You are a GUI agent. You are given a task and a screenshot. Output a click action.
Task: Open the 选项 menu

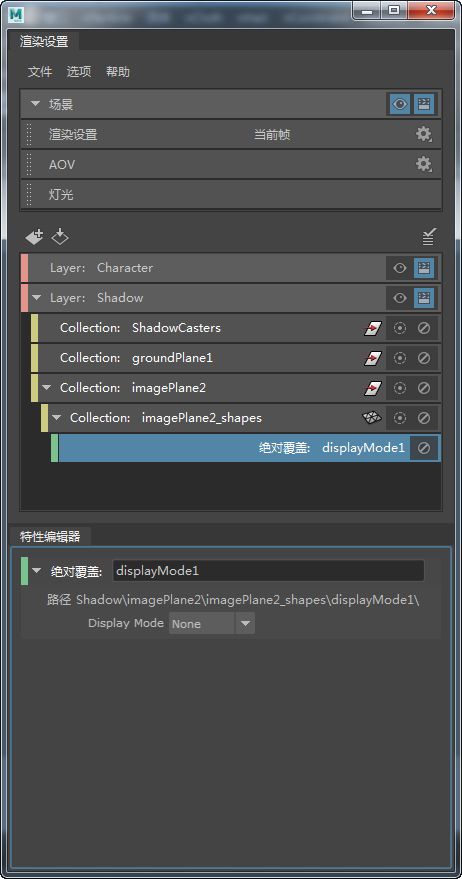[x=78, y=72]
